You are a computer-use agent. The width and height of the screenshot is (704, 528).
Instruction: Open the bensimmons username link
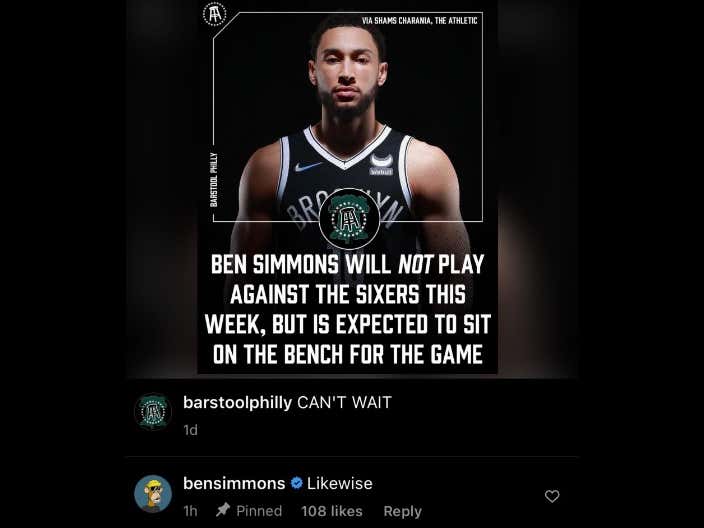point(234,484)
